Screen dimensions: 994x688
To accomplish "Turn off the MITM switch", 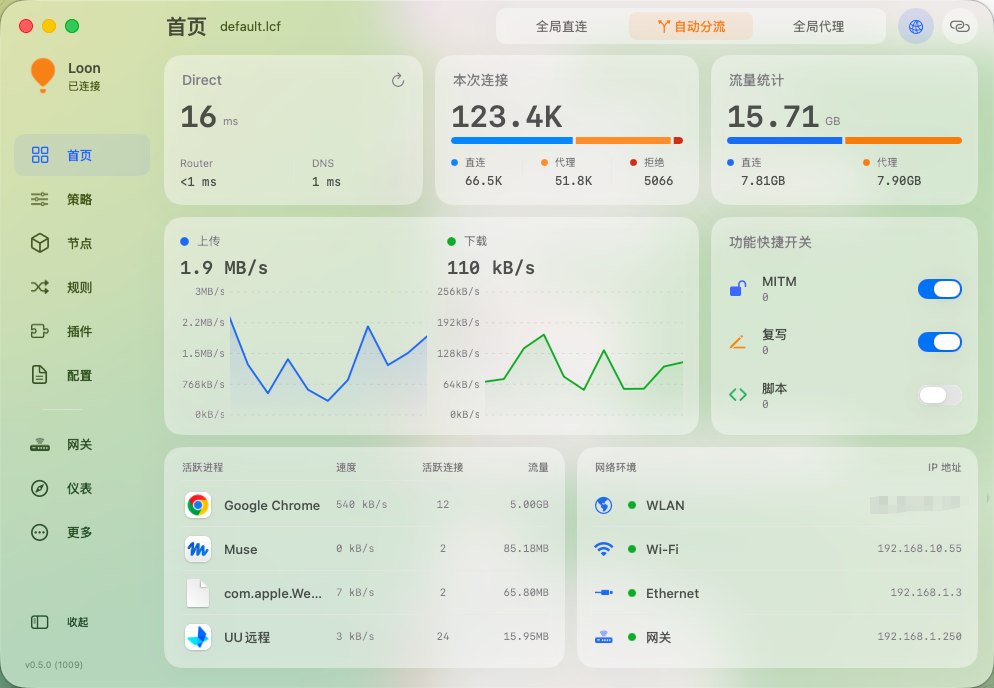I will pyautogui.click(x=939, y=289).
